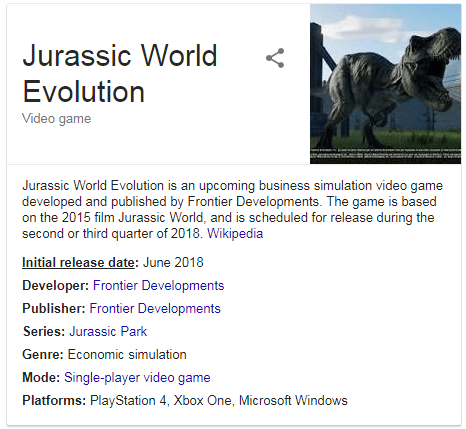Click the June 2018 release date value
This screenshot has width=466, height=429.
pos(173,263)
